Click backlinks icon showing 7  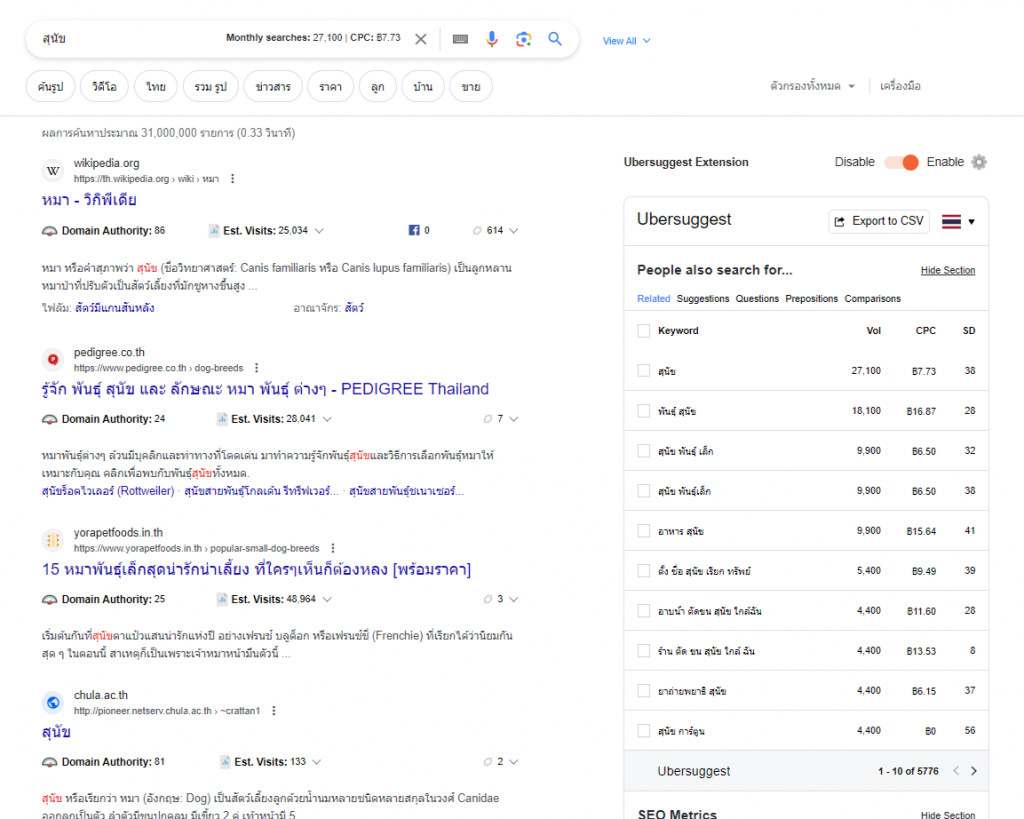click(x=487, y=419)
